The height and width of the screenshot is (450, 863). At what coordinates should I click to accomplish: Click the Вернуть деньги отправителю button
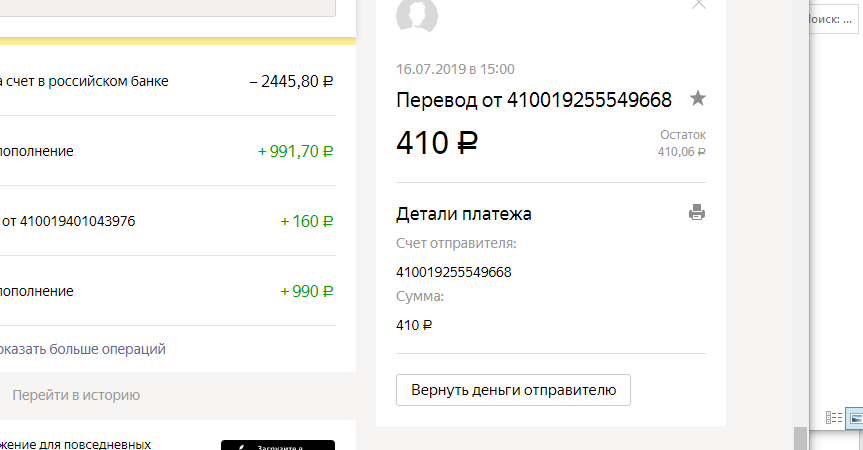click(513, 390)
